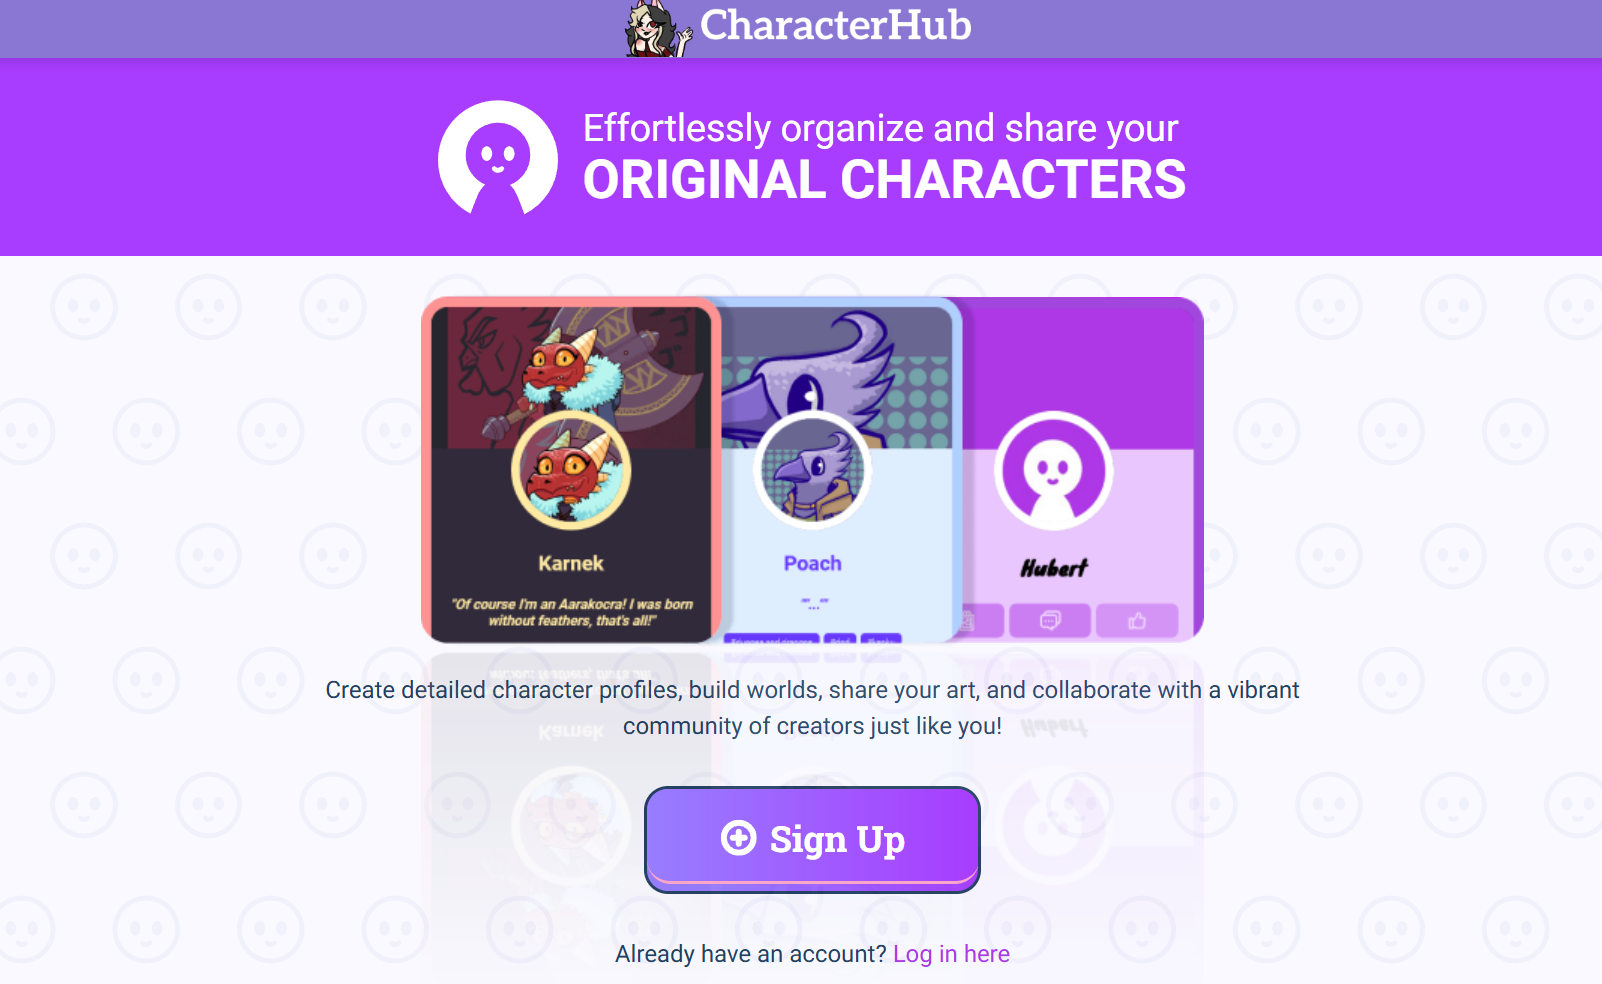Click the plus circle icon inside Sign Up
Viewport: 1602px width, 984px height.
click(739, 838)
